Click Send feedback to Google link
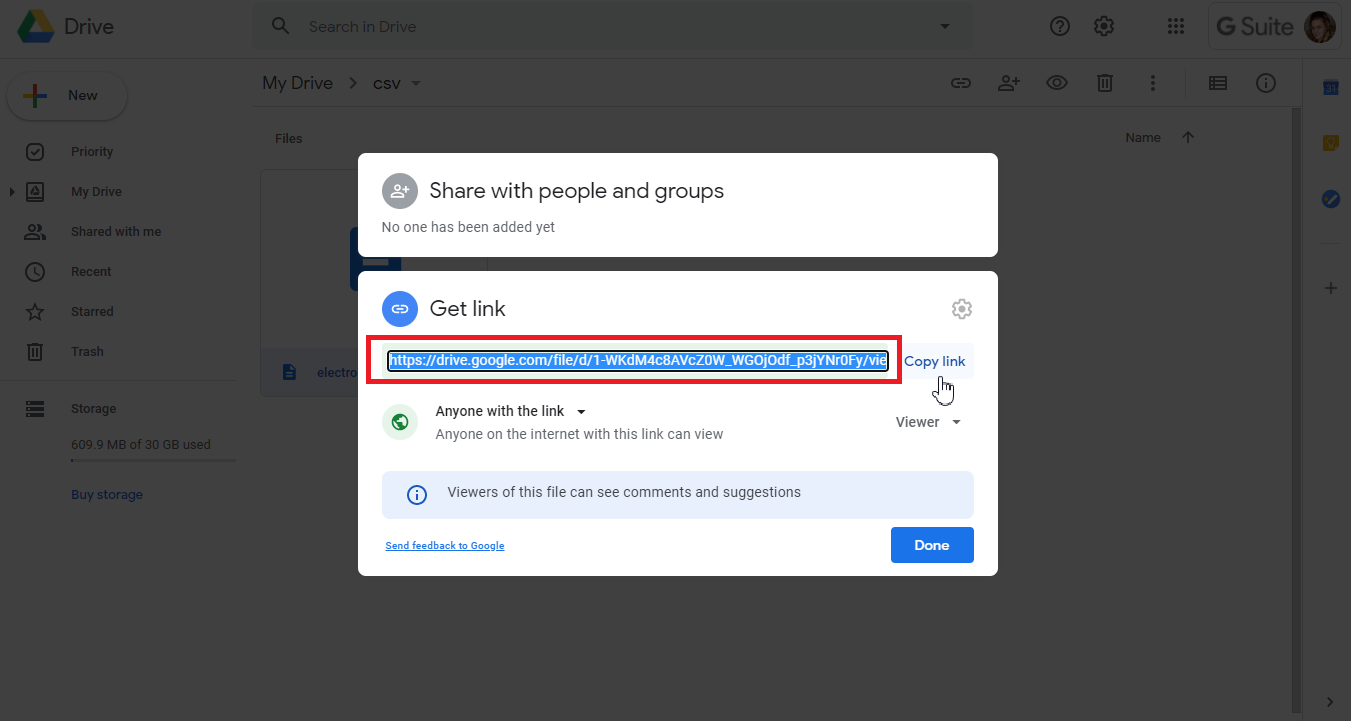The width and height of the screenshot is (1351, 721). click(x=445, y=546)
